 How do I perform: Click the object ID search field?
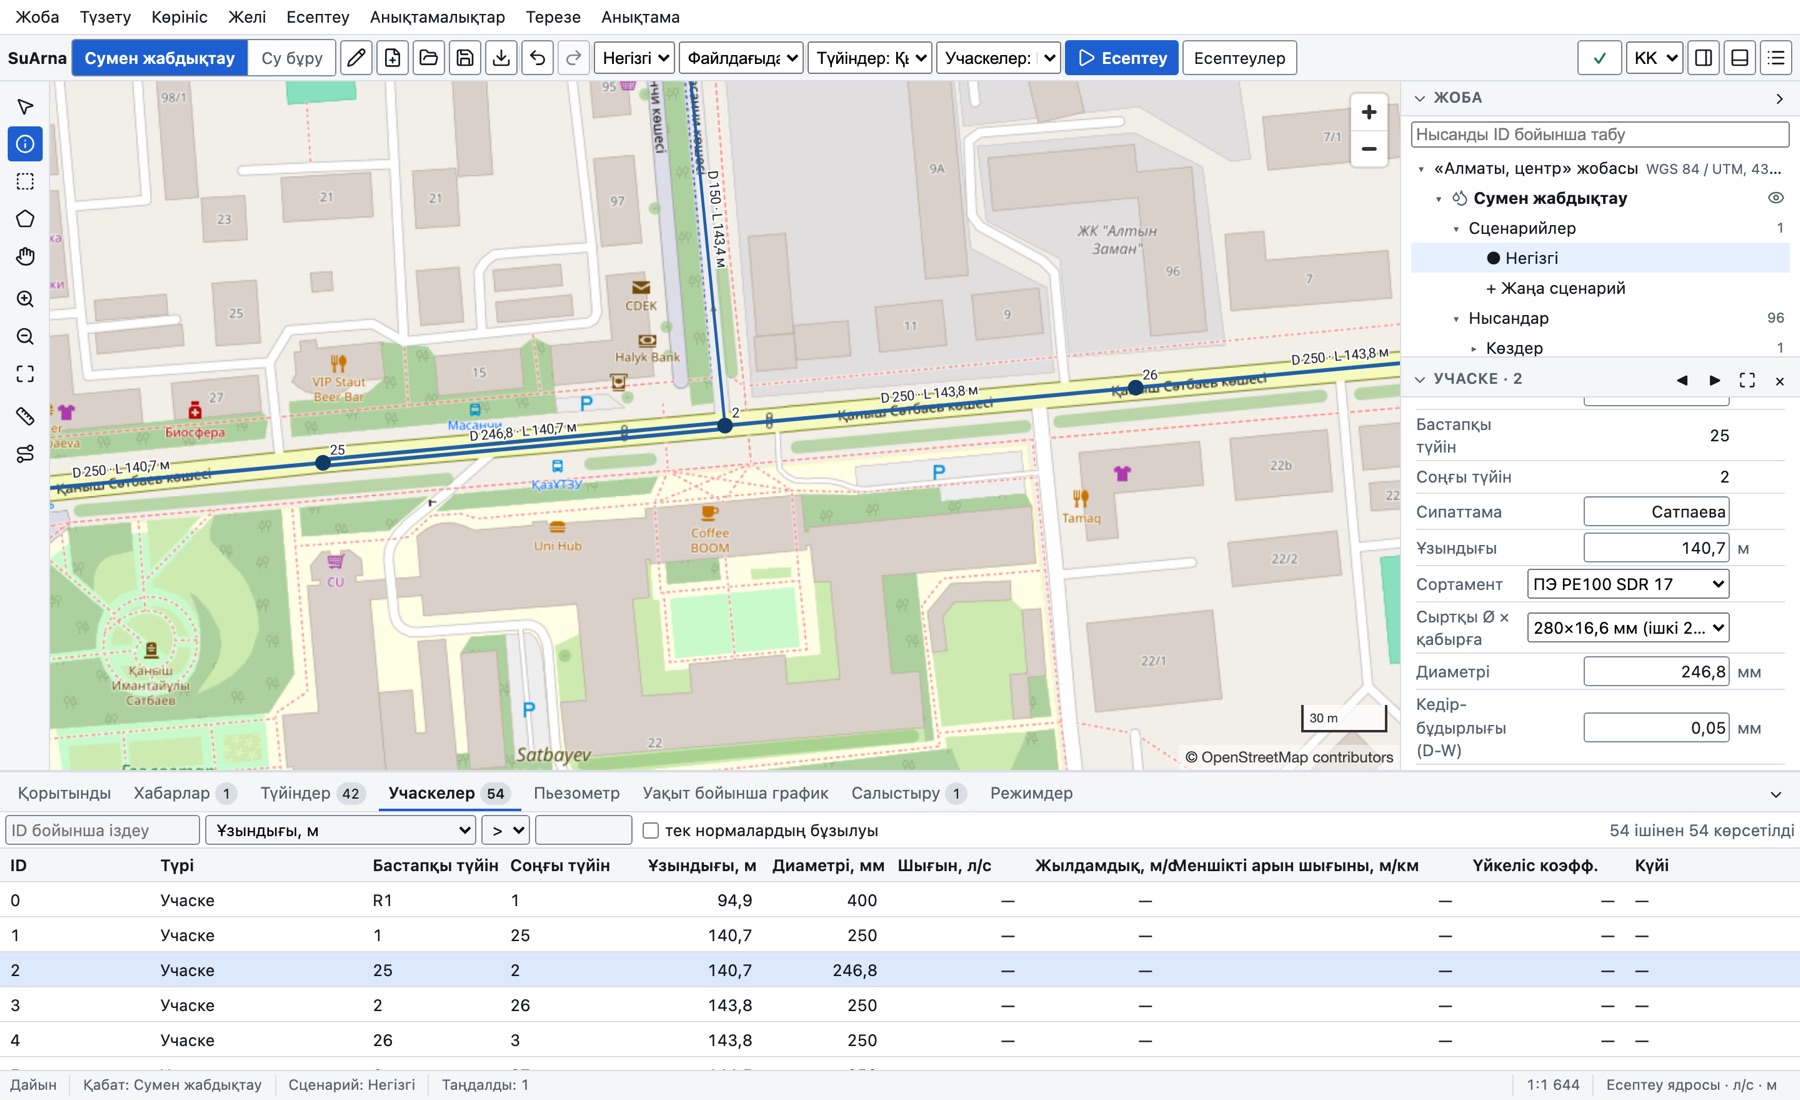1600,134
